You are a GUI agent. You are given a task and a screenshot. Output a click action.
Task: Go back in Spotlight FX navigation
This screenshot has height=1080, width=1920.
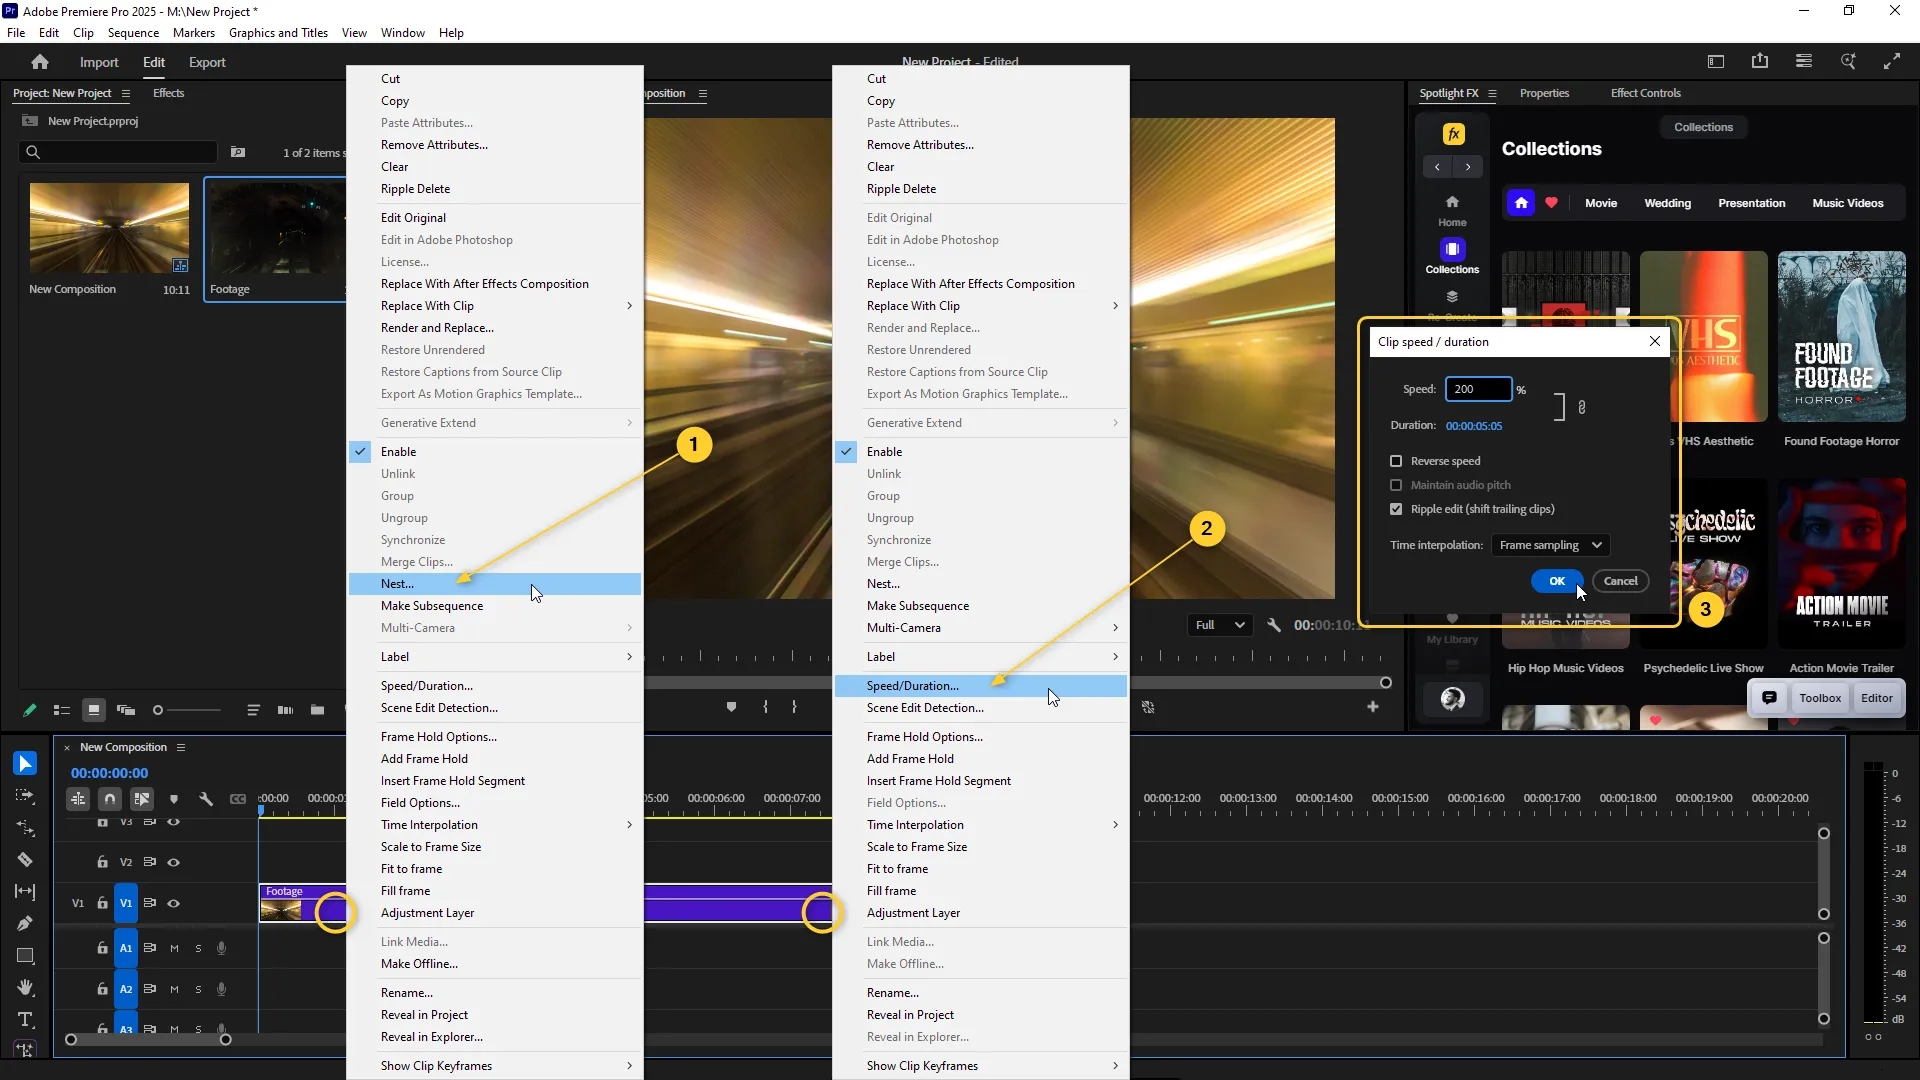1437,167
